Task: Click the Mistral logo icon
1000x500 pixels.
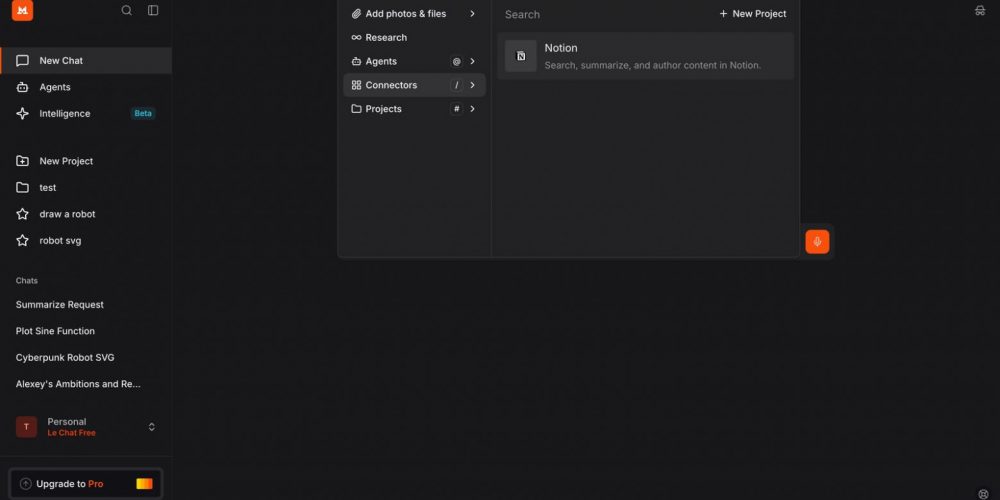Action: [22, 11]
